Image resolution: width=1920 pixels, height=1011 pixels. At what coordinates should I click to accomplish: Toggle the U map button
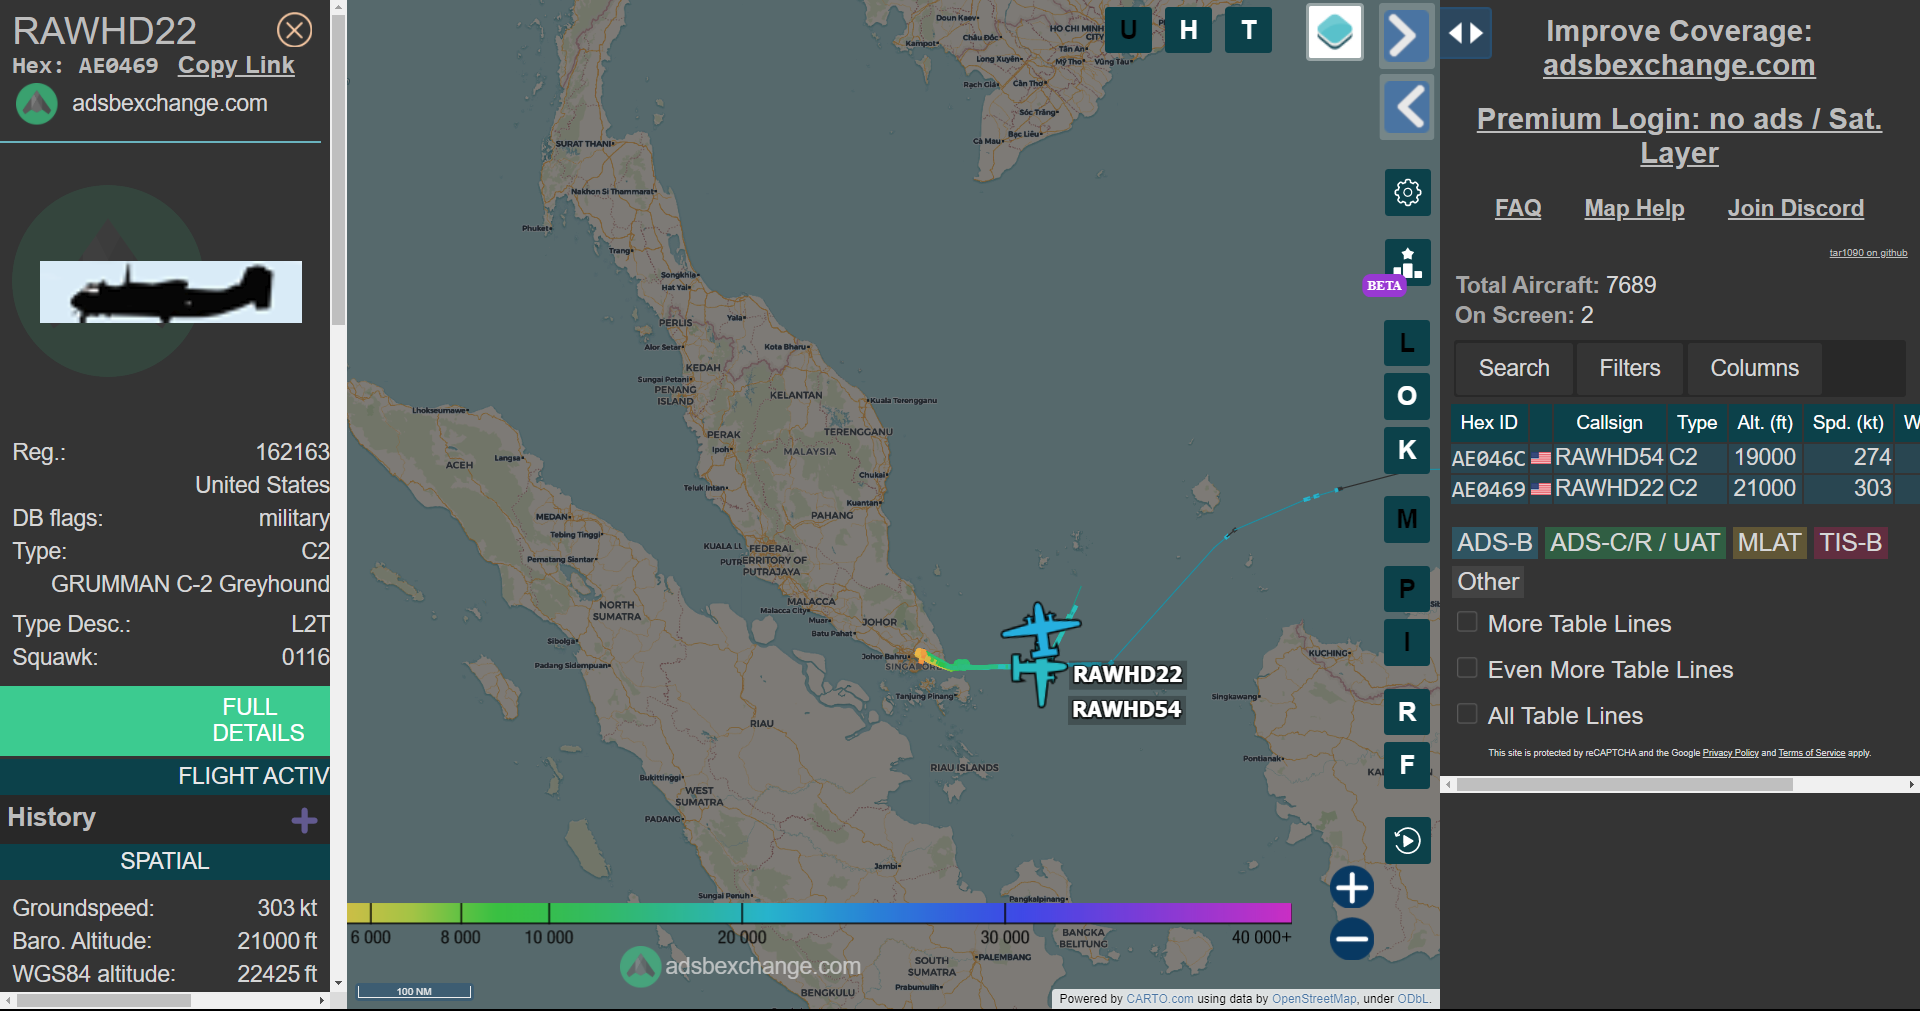pos(1128,30)
